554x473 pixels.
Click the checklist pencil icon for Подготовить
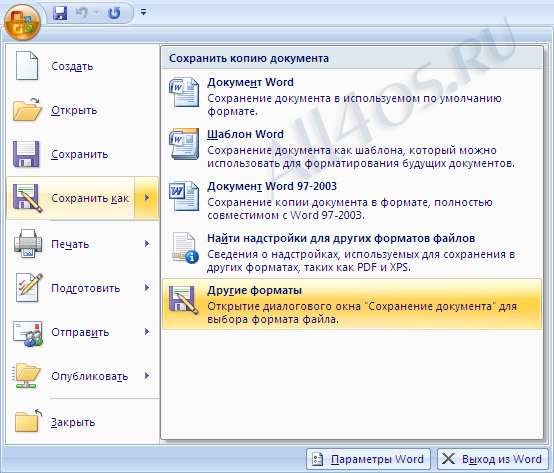pyautogui.click(x=29, y=288)
